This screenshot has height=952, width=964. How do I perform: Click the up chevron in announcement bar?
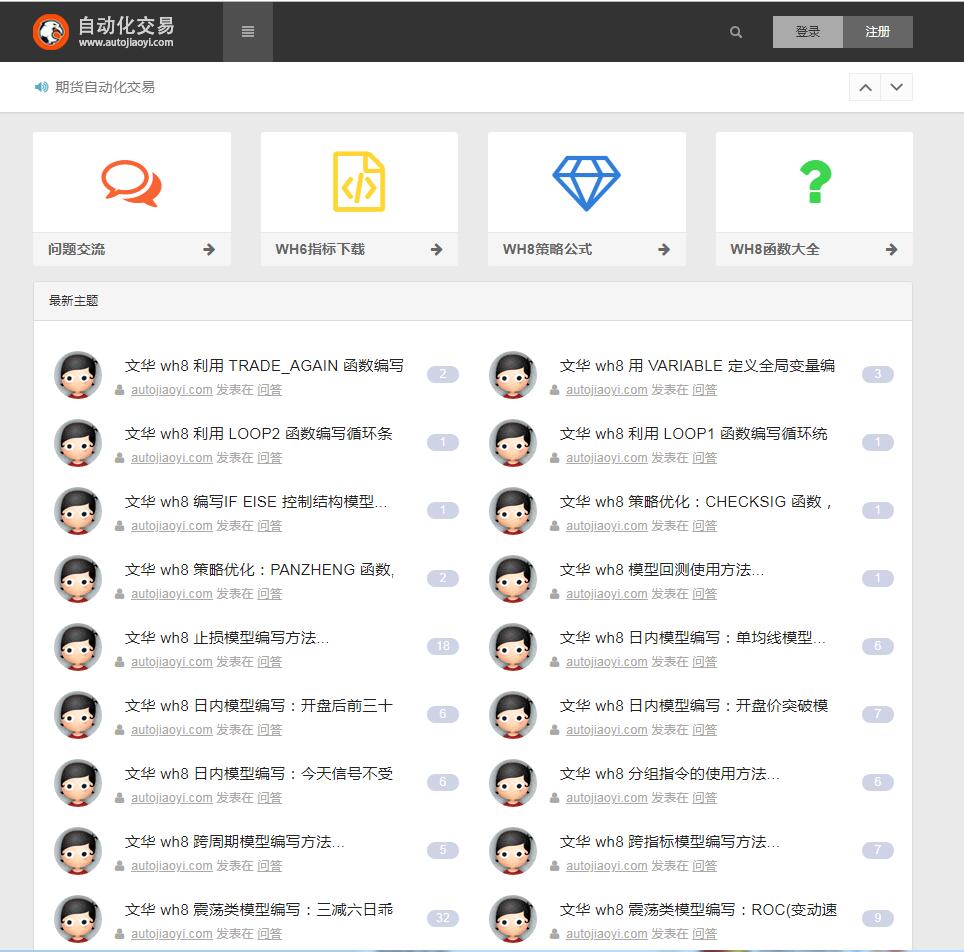[865, 87]
